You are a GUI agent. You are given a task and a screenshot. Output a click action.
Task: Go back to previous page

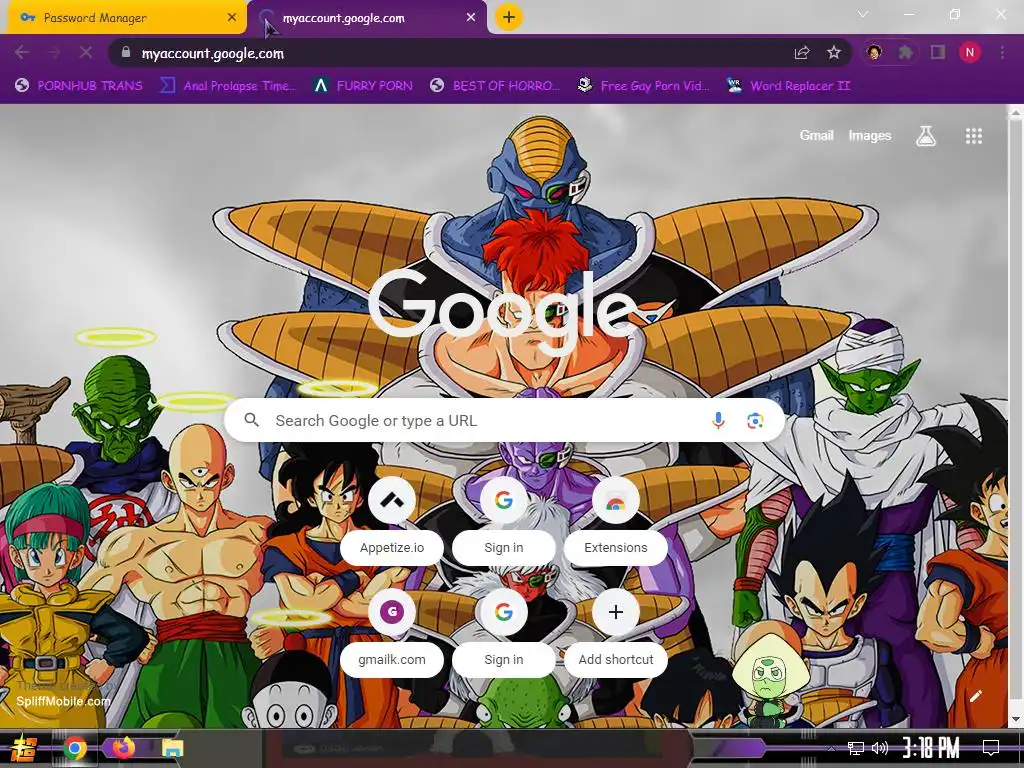pyautogui.click(x=22, y=52)
